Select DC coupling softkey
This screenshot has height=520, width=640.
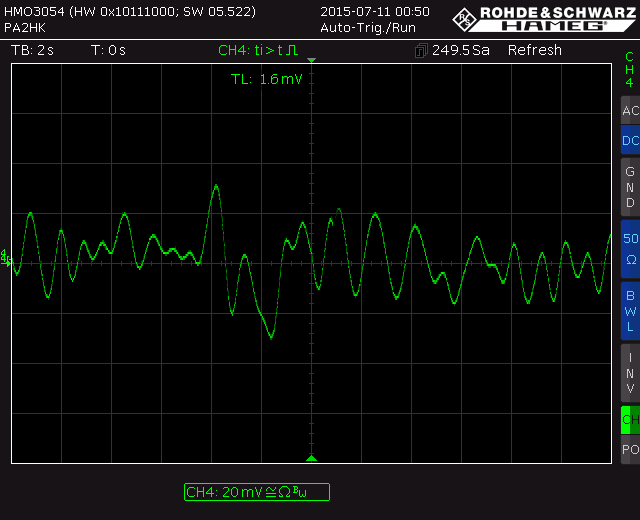click(x=630, y=141)
